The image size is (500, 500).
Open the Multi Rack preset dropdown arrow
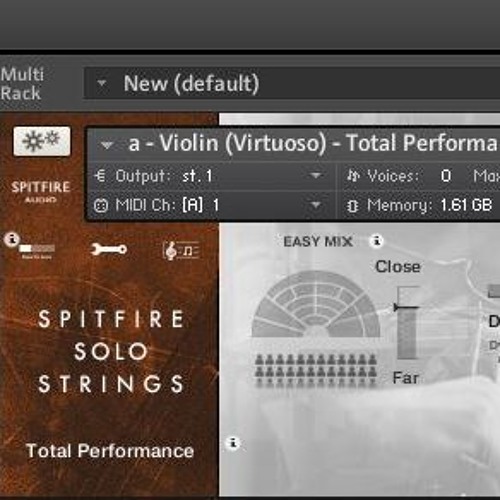tap(102, 82)
